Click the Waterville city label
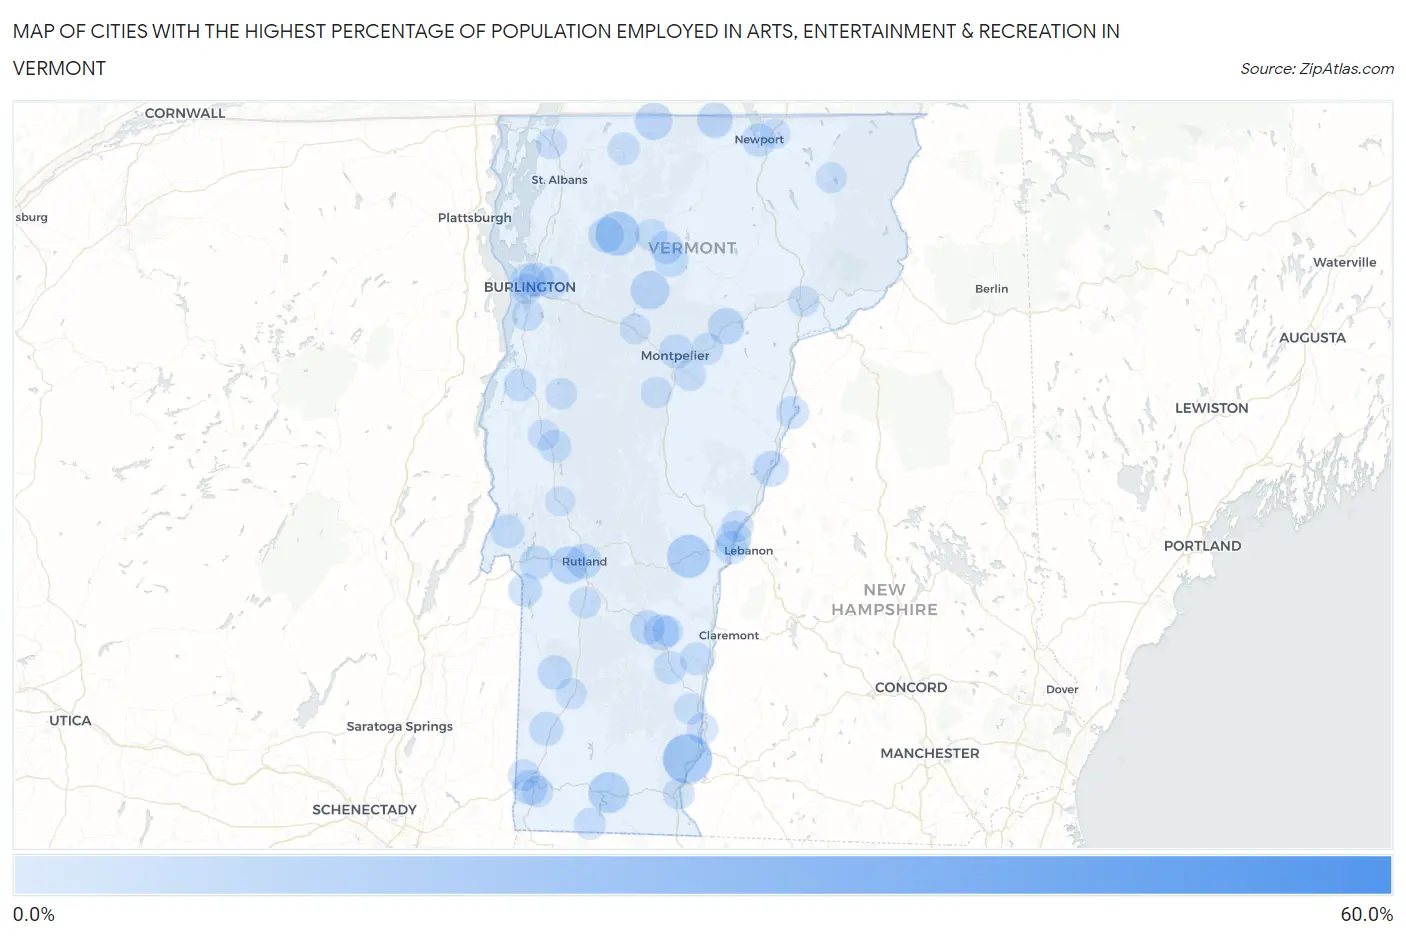Screen dimensions: 1406x937 click(1345, 263)
